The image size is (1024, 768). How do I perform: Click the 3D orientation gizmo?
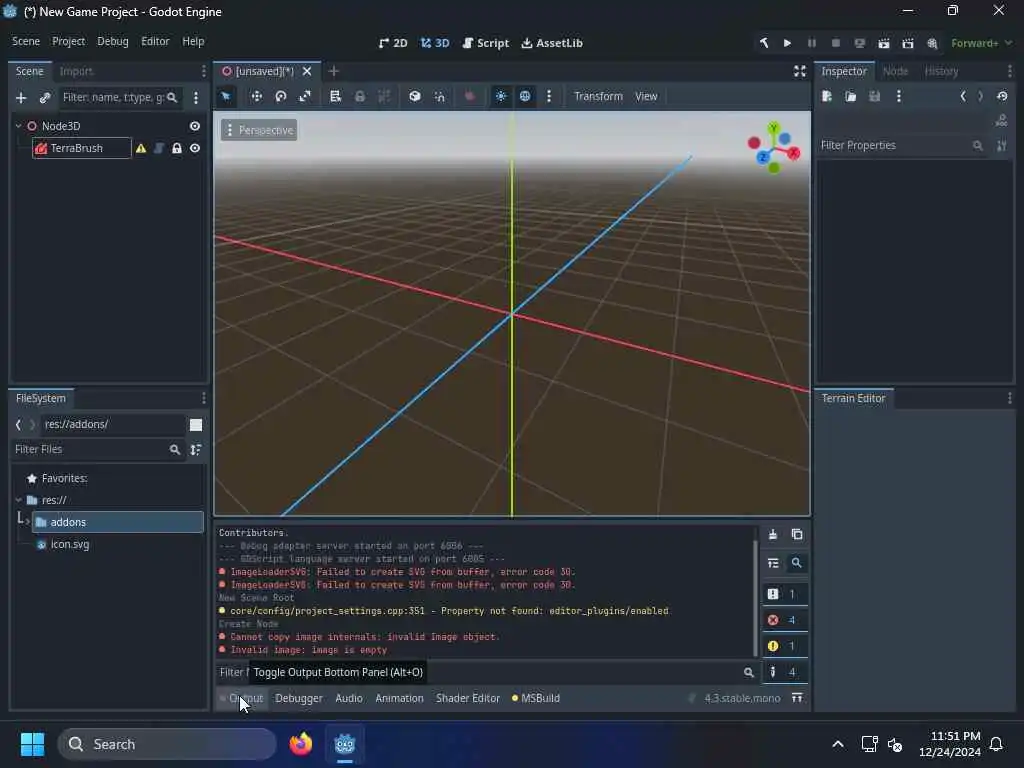coord(774,148)
